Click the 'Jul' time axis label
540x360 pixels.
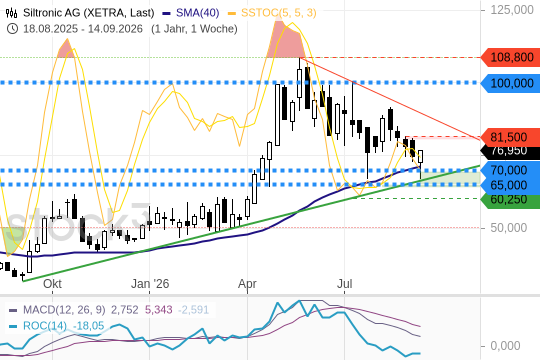(344, 284)
